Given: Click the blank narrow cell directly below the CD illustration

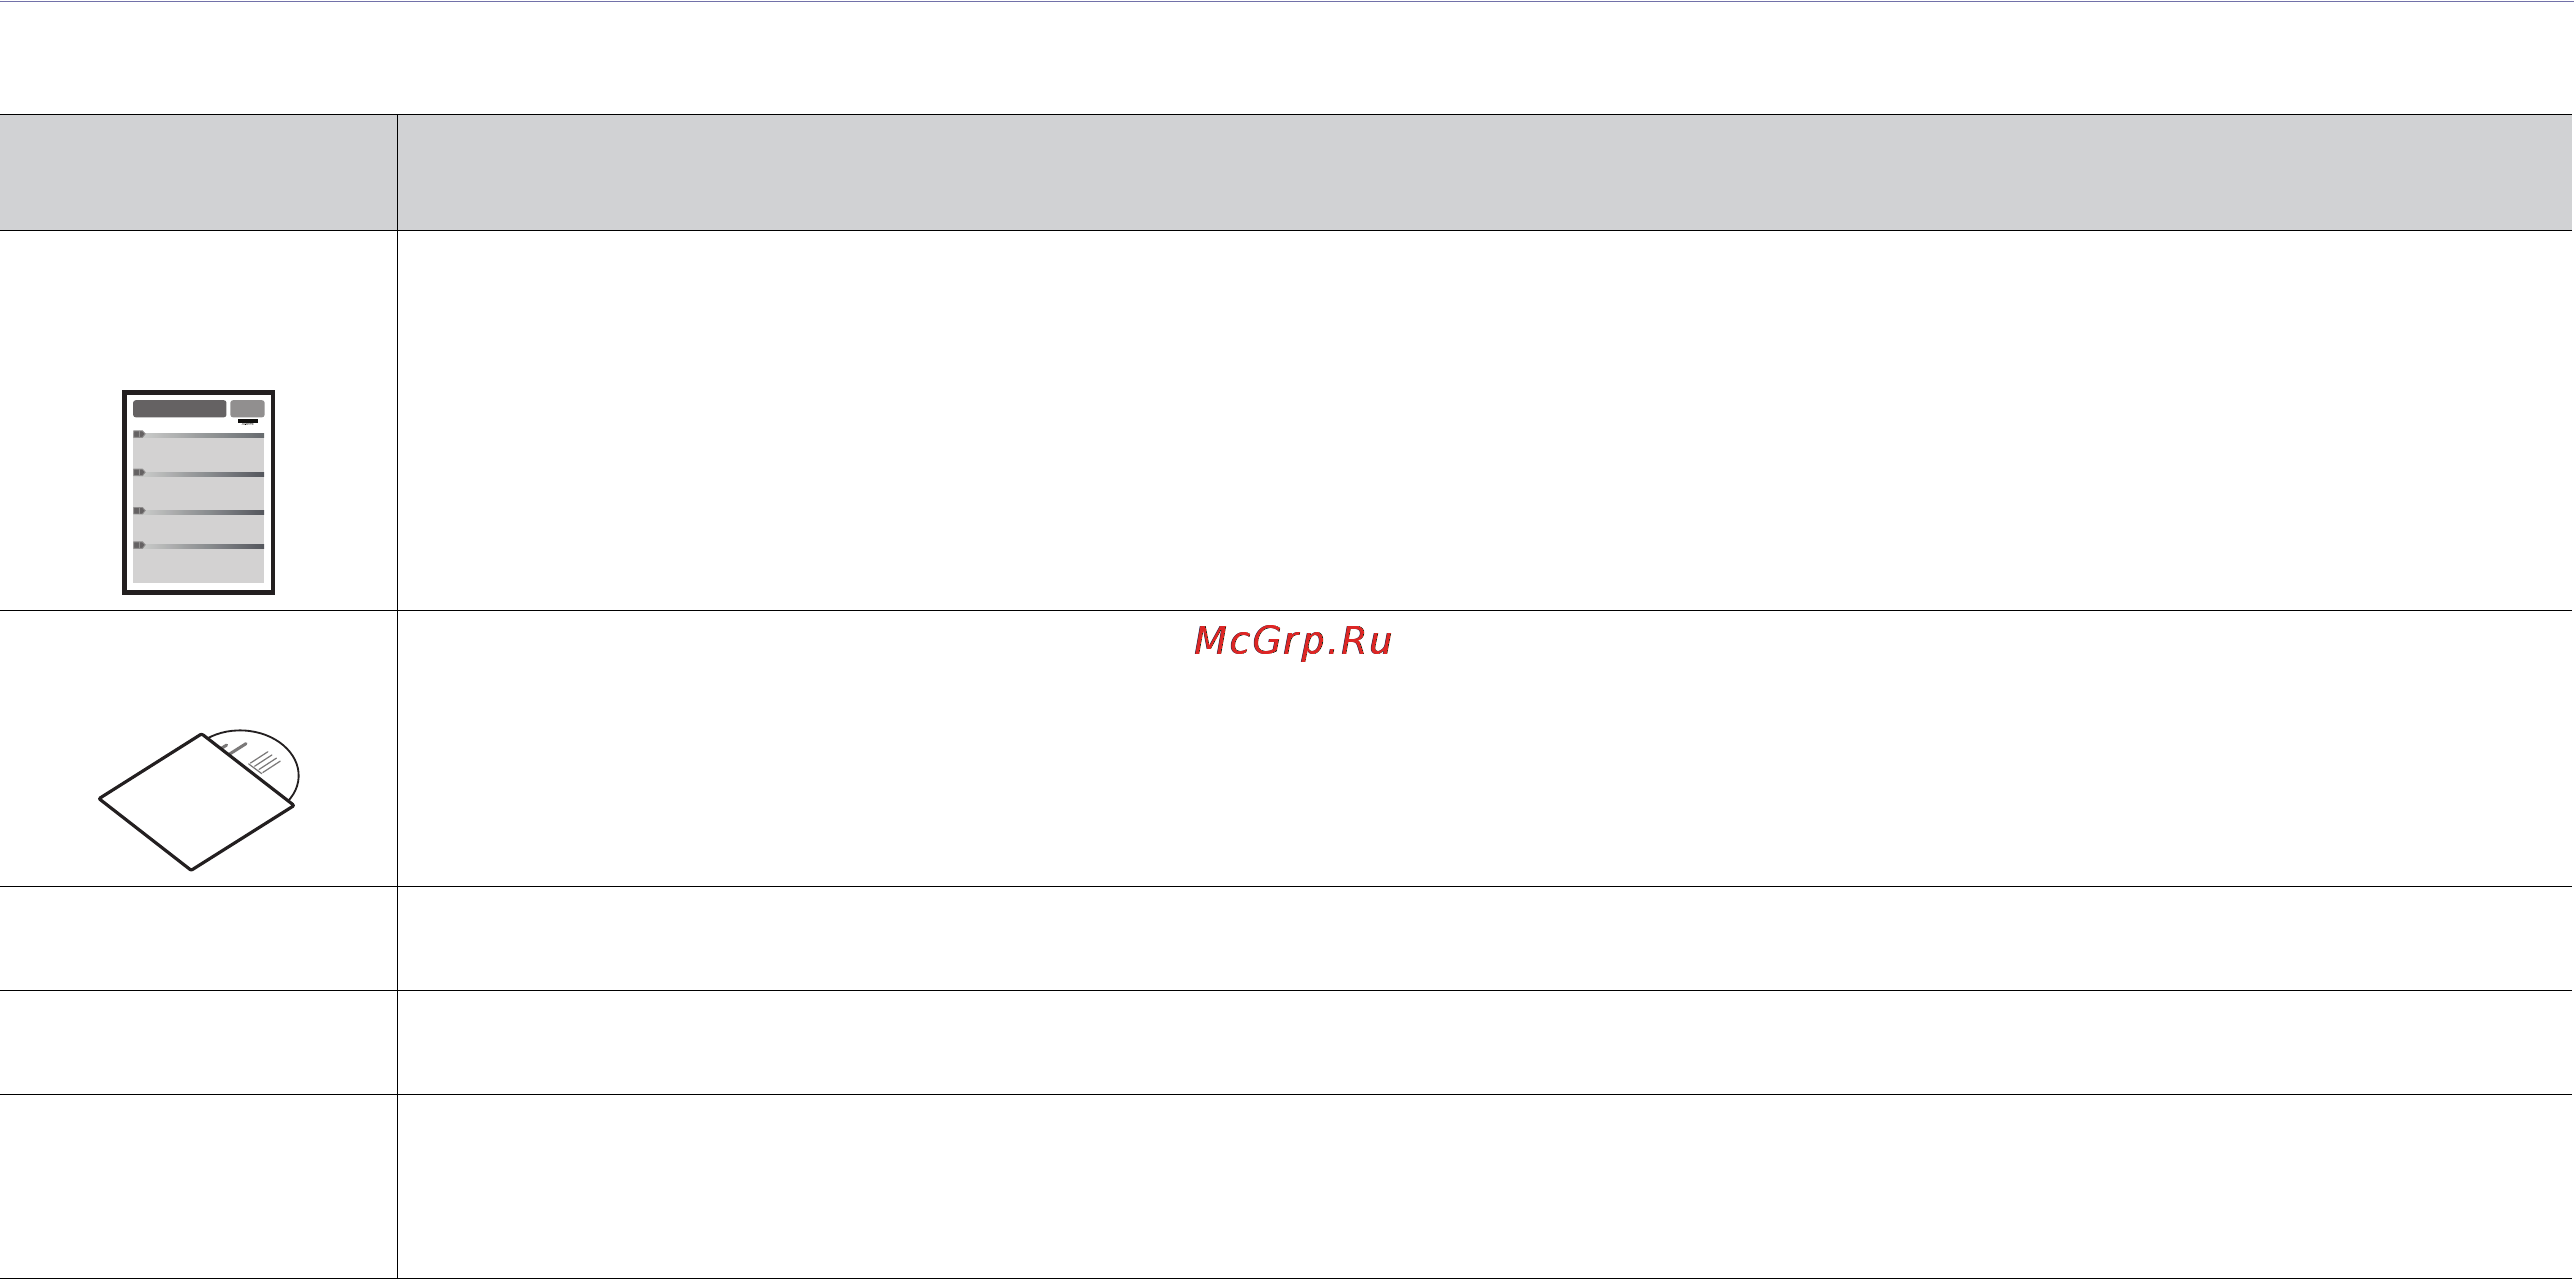Looking at the screenshot, I should click(x=198, y=938).
